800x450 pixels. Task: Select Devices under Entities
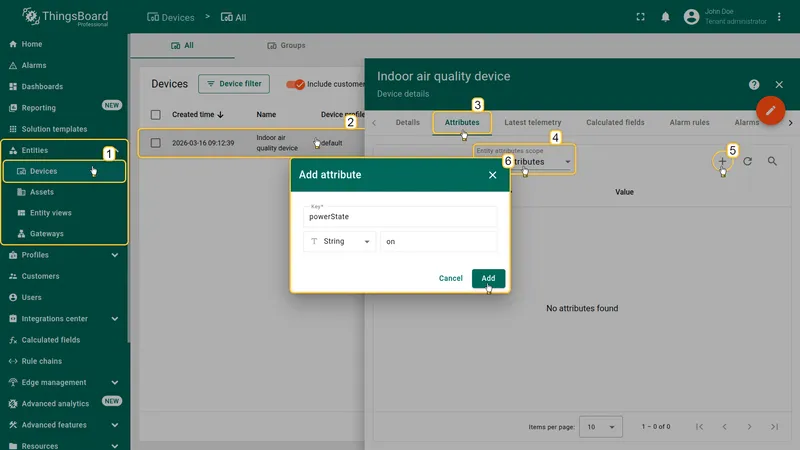(x=64, y=171)
